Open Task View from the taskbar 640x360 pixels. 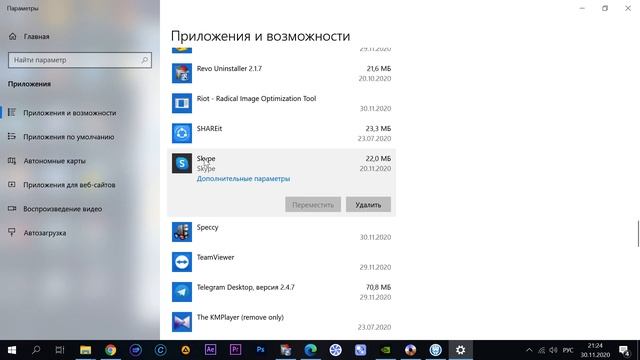[60, 350]
